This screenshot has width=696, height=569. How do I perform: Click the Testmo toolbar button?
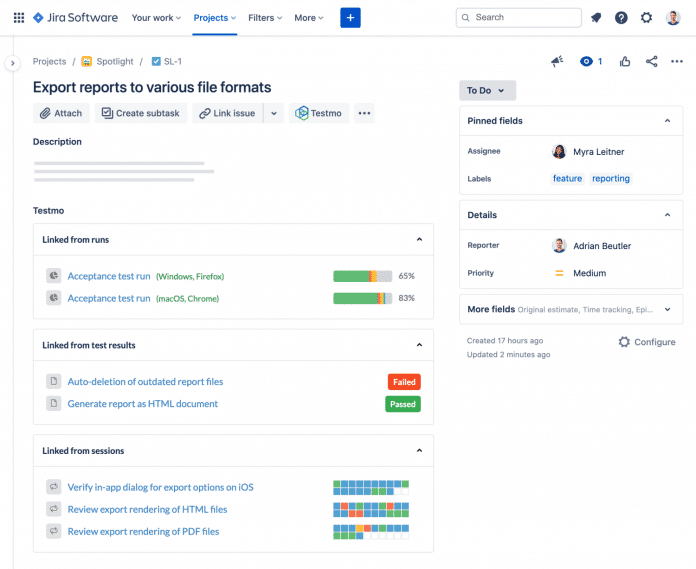(319, 113)
